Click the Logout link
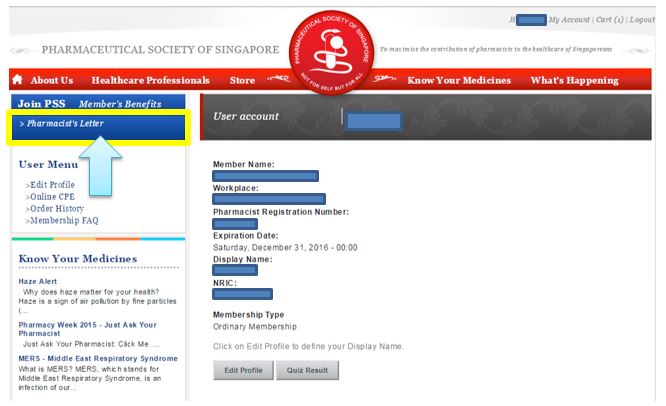The height and width of the screenshot is (406, 666). [642, 20]
